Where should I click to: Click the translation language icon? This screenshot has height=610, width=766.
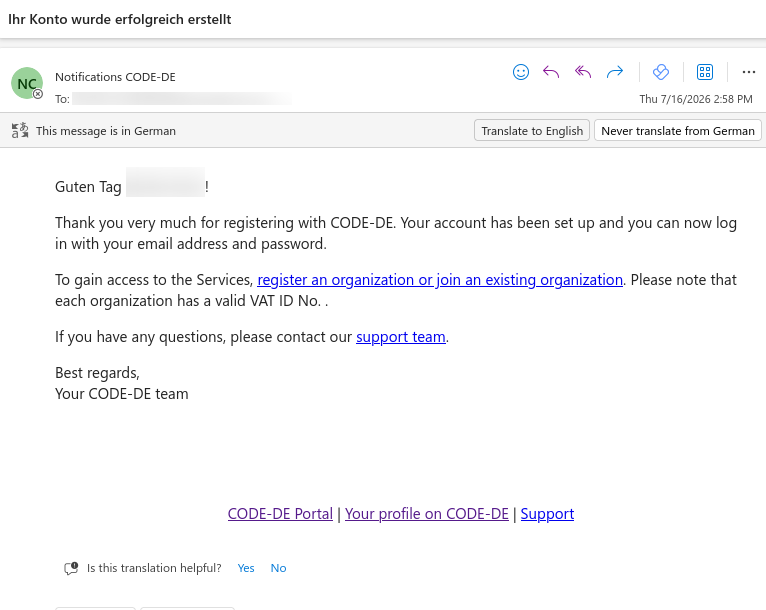(x=20, y=130)
